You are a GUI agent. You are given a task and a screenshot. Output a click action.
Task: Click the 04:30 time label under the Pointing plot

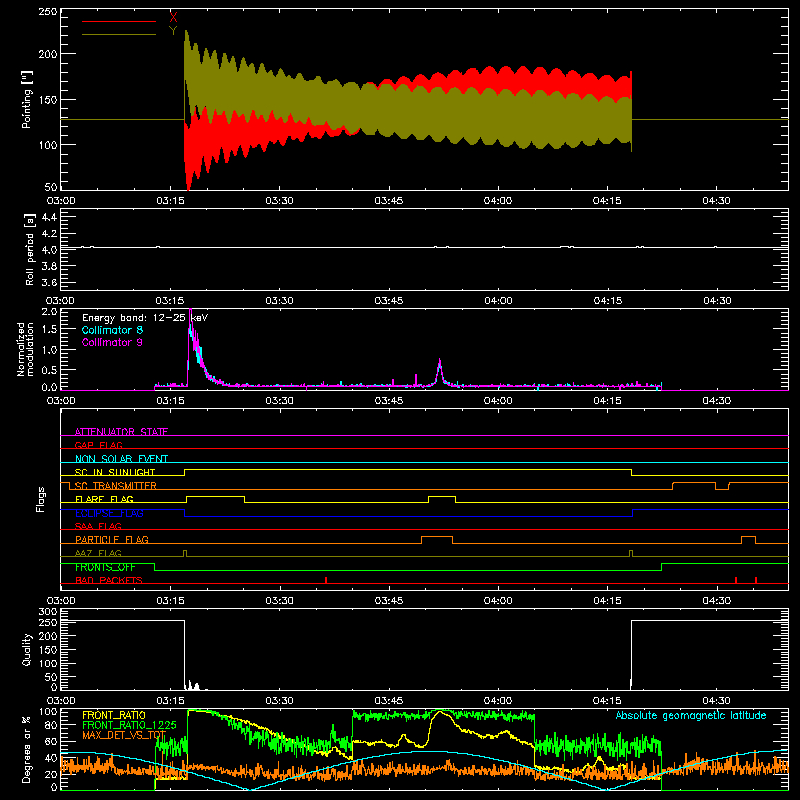(716, 201)
